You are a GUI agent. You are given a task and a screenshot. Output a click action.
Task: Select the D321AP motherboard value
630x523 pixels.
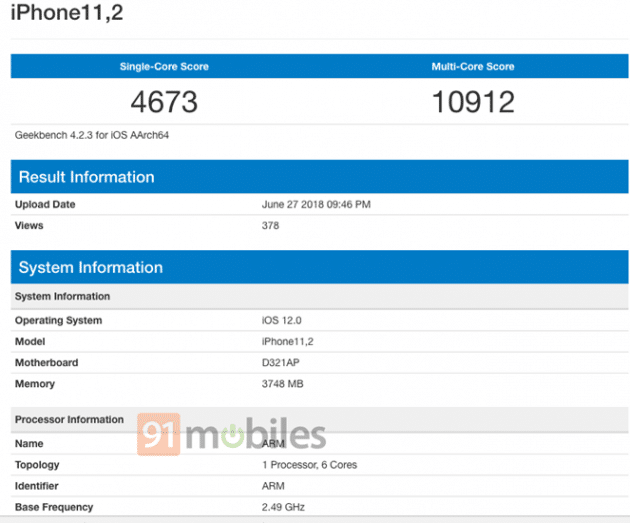284,362
